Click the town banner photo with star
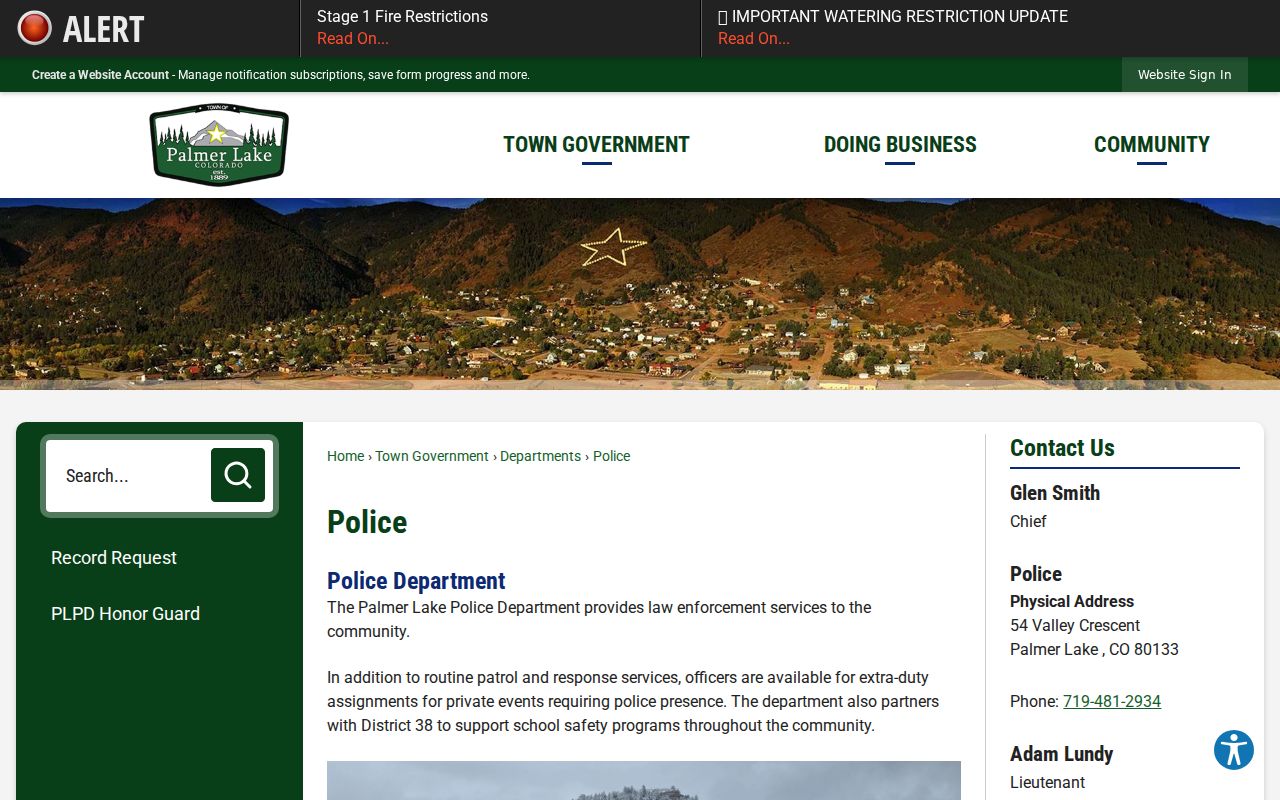The height and width of the screenshot is (800, 1280). click(x=640, y=294)
